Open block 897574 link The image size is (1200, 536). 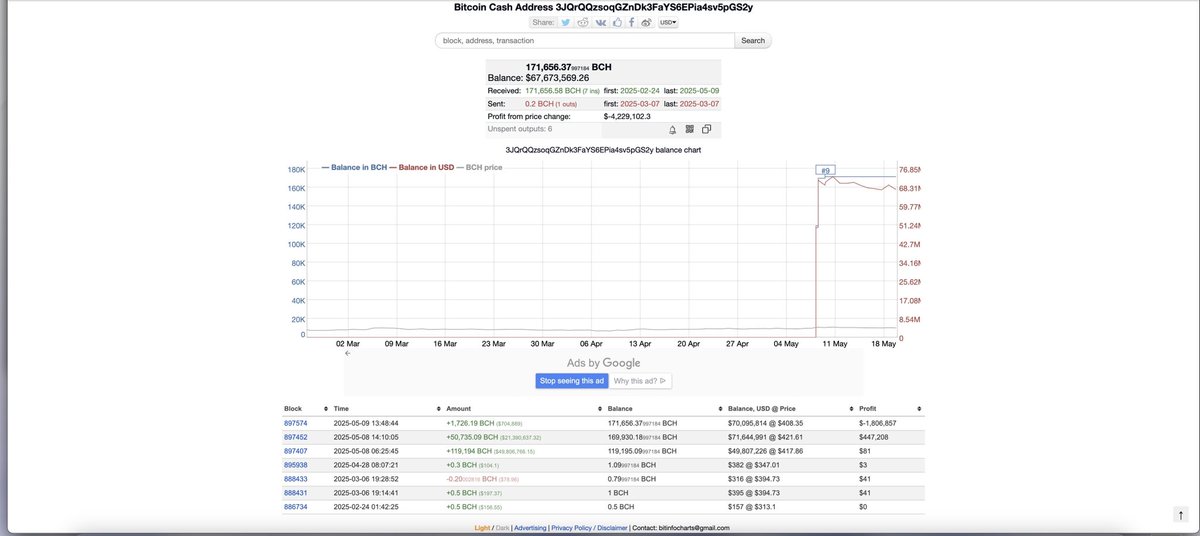296,423
